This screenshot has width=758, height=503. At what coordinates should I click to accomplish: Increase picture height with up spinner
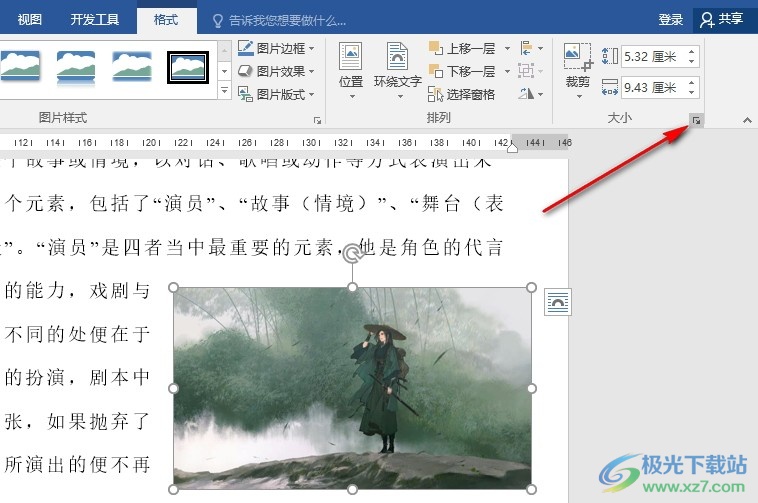coord(692,52)
